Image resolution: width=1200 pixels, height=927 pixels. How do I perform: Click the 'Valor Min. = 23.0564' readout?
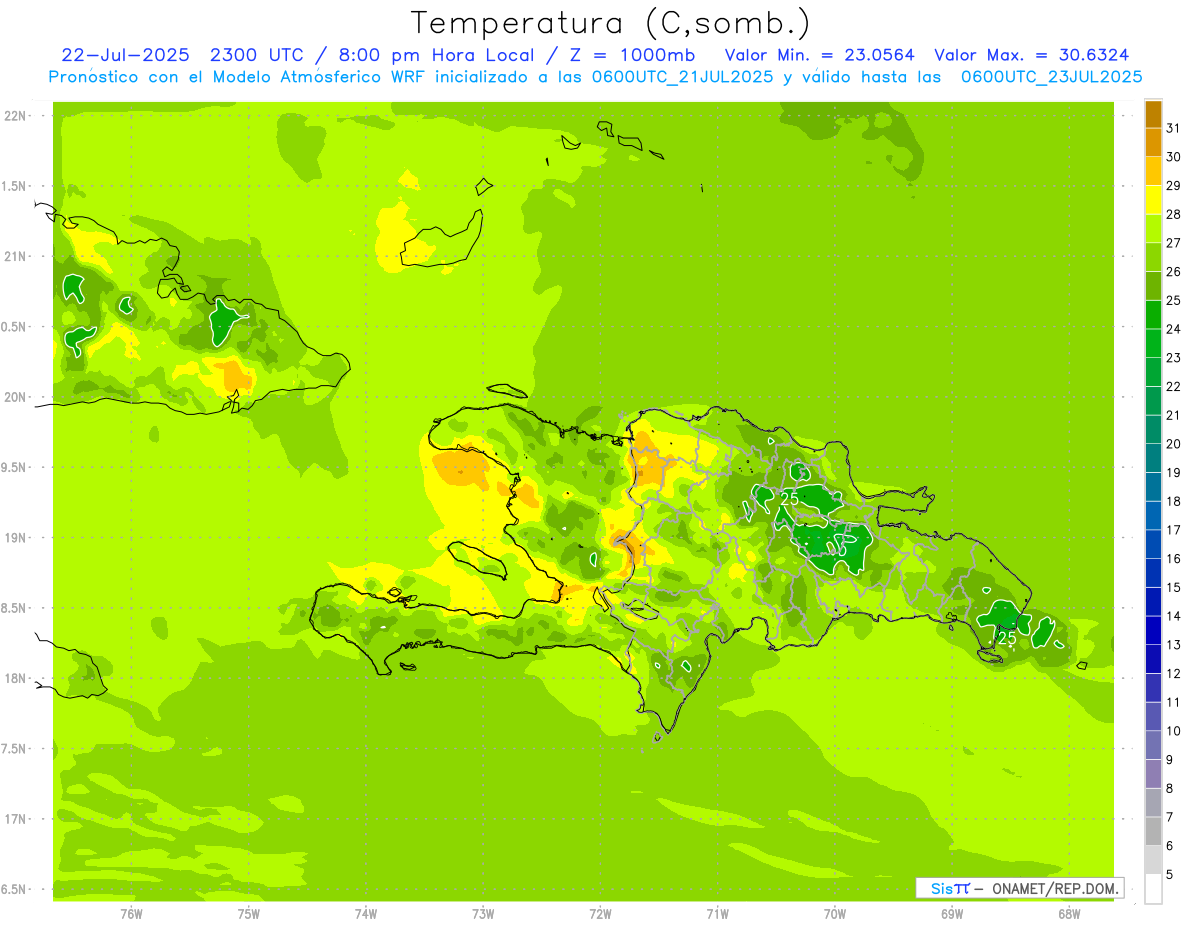coord(819,55)
